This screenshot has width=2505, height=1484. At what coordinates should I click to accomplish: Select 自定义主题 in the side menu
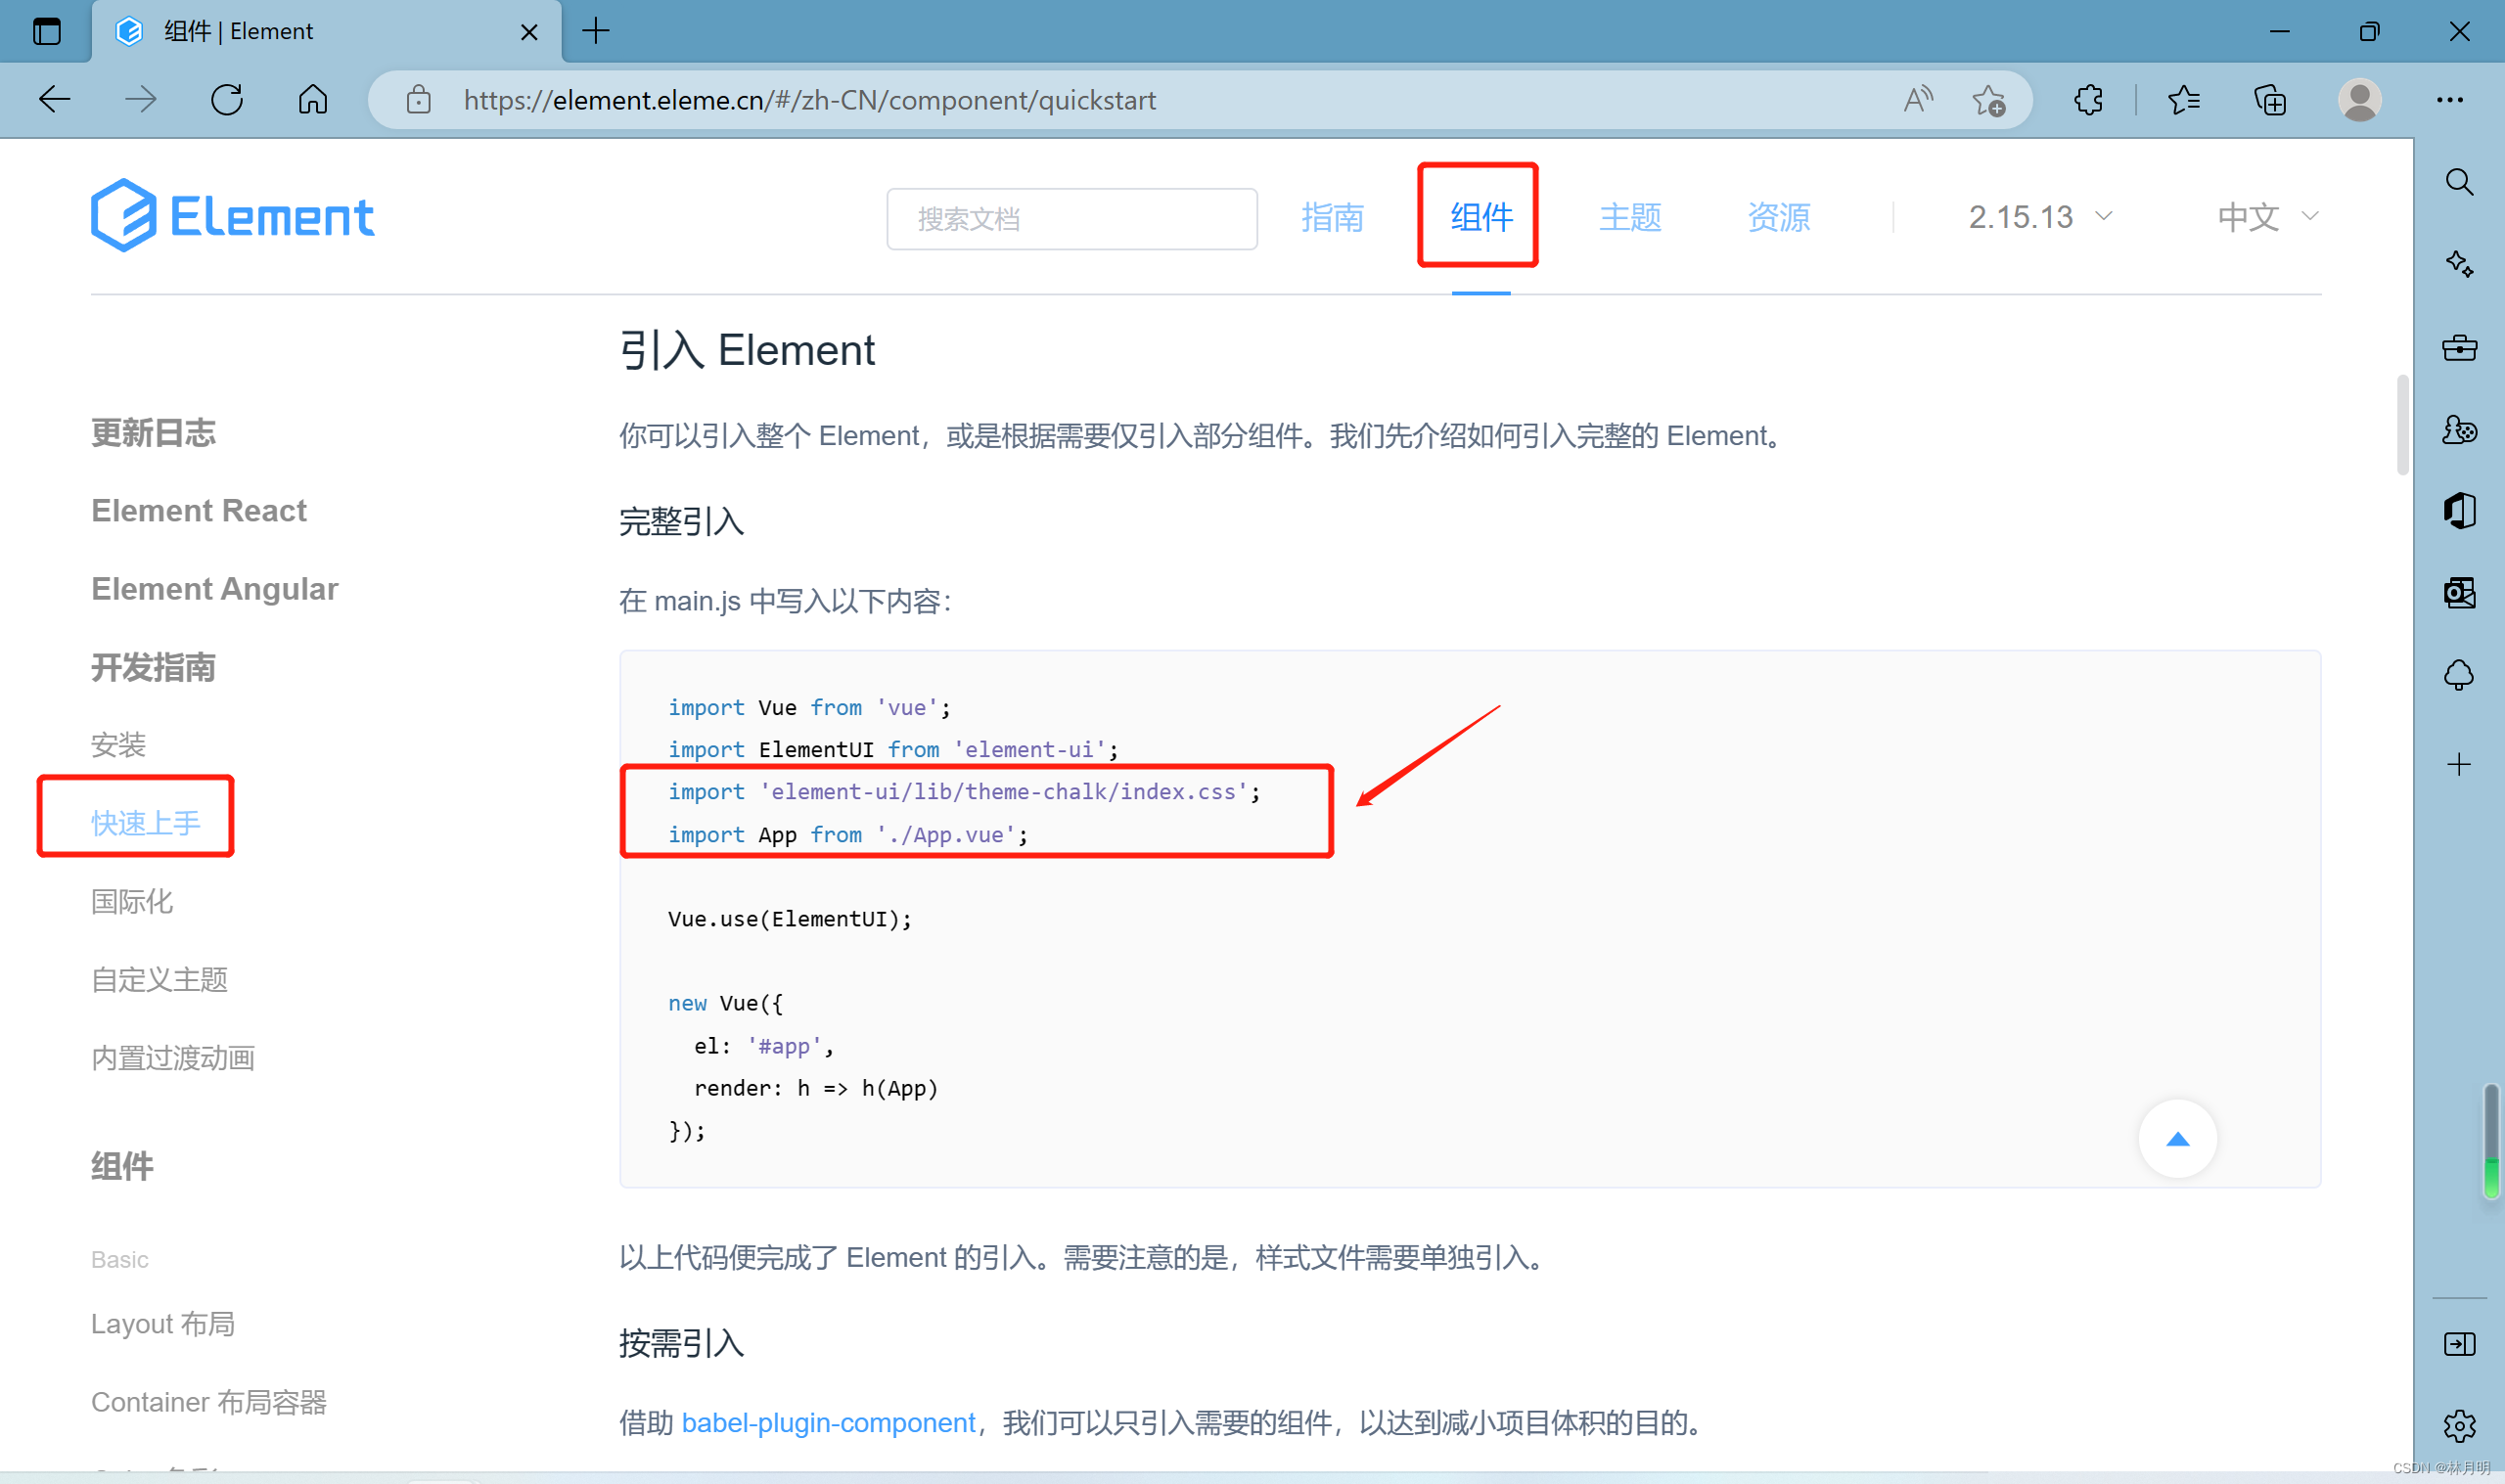tap(159, 979)
